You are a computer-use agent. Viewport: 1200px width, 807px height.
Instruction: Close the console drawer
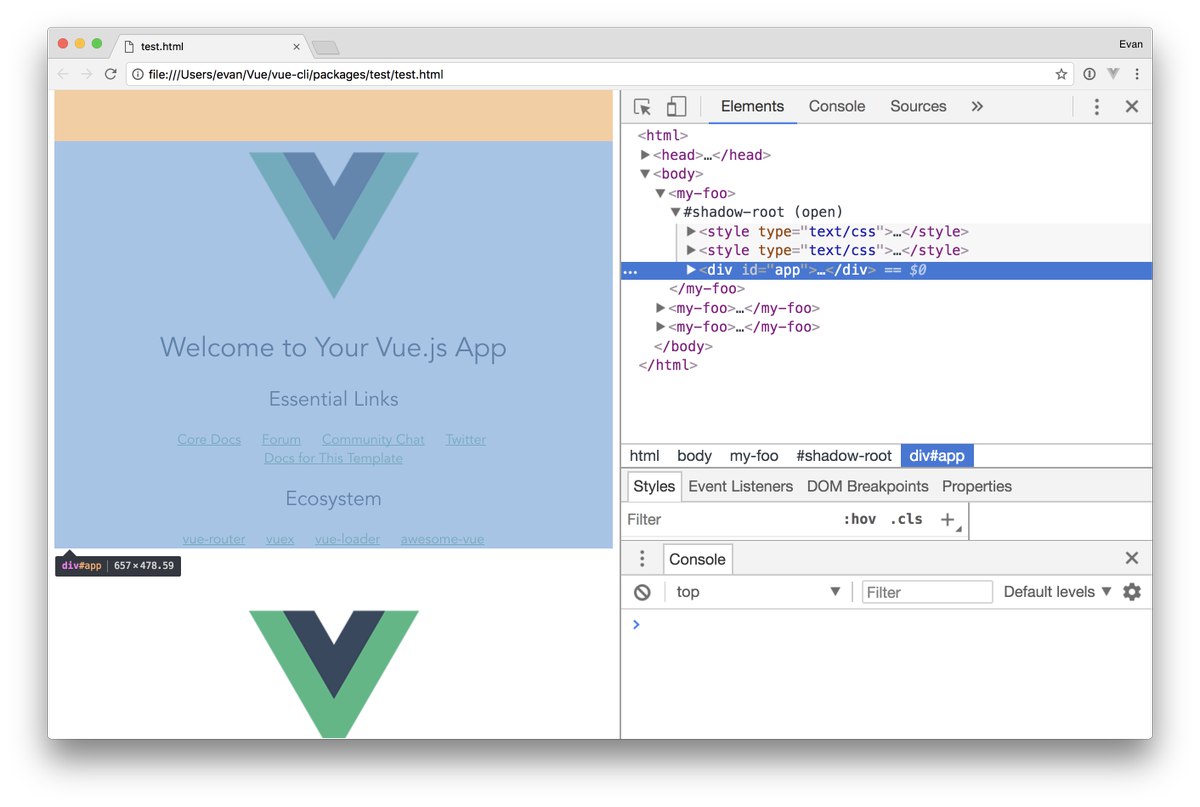(x=1132, y=558)
